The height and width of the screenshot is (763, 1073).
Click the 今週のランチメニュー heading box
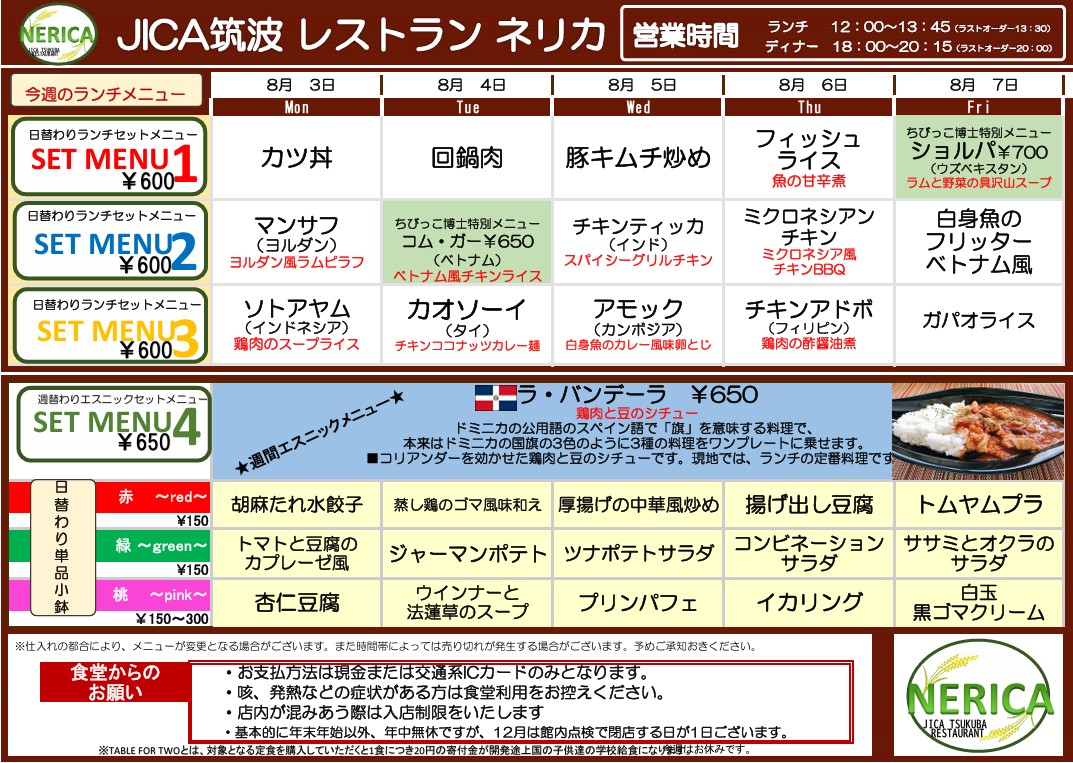(106, 91)
